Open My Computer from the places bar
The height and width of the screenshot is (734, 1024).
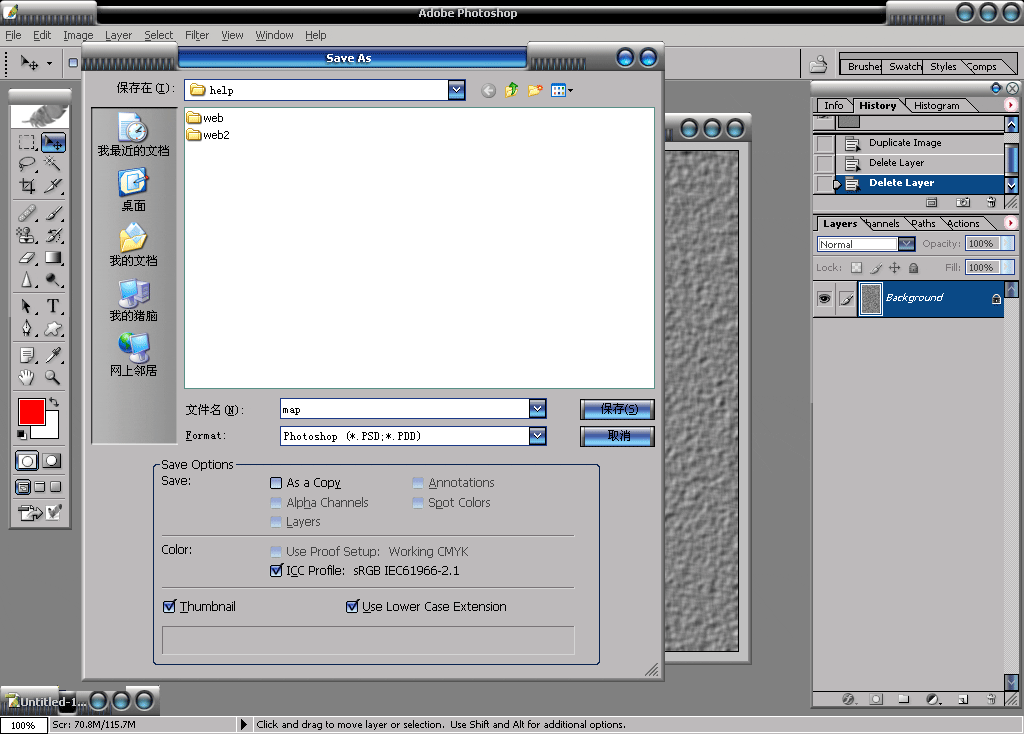pos(133,300)
